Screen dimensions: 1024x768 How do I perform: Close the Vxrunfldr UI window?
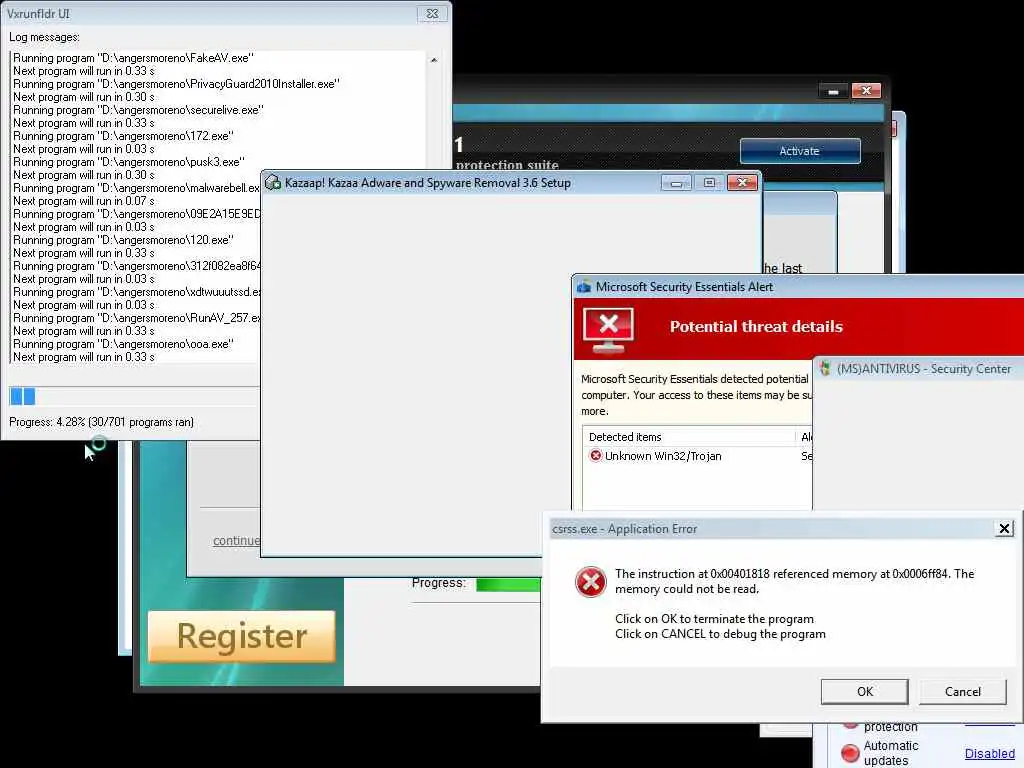point(432,14)
